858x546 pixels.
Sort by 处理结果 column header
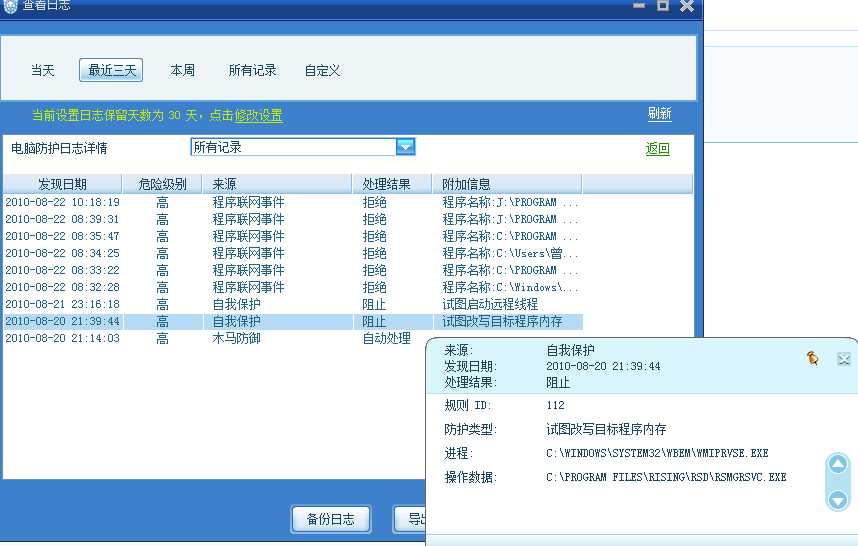[392, 184]
